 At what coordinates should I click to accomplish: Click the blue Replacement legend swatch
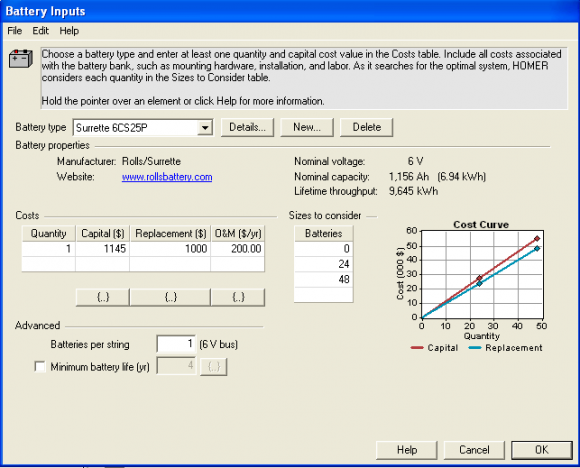click(x=475, y=348)
